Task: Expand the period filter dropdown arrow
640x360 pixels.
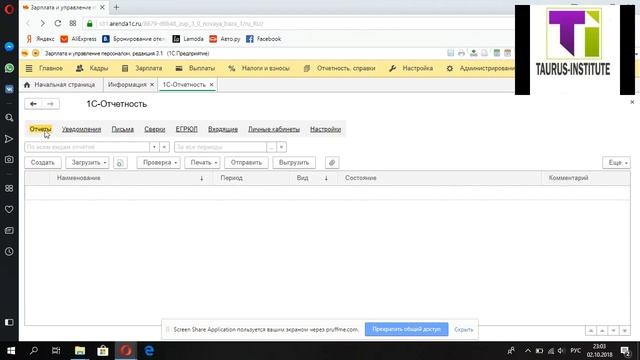Action: pyautogui.click(x=281, y=147)
